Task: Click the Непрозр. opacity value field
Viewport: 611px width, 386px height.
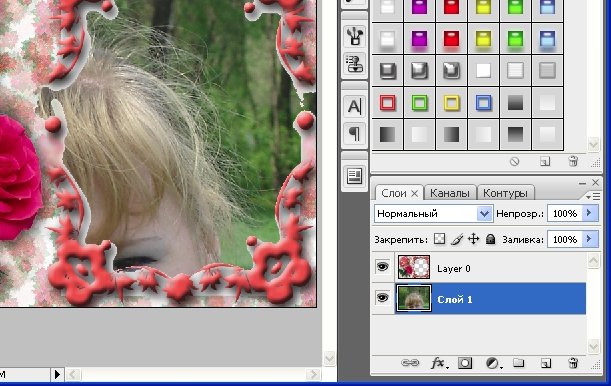Action: [x=565, y=213]
